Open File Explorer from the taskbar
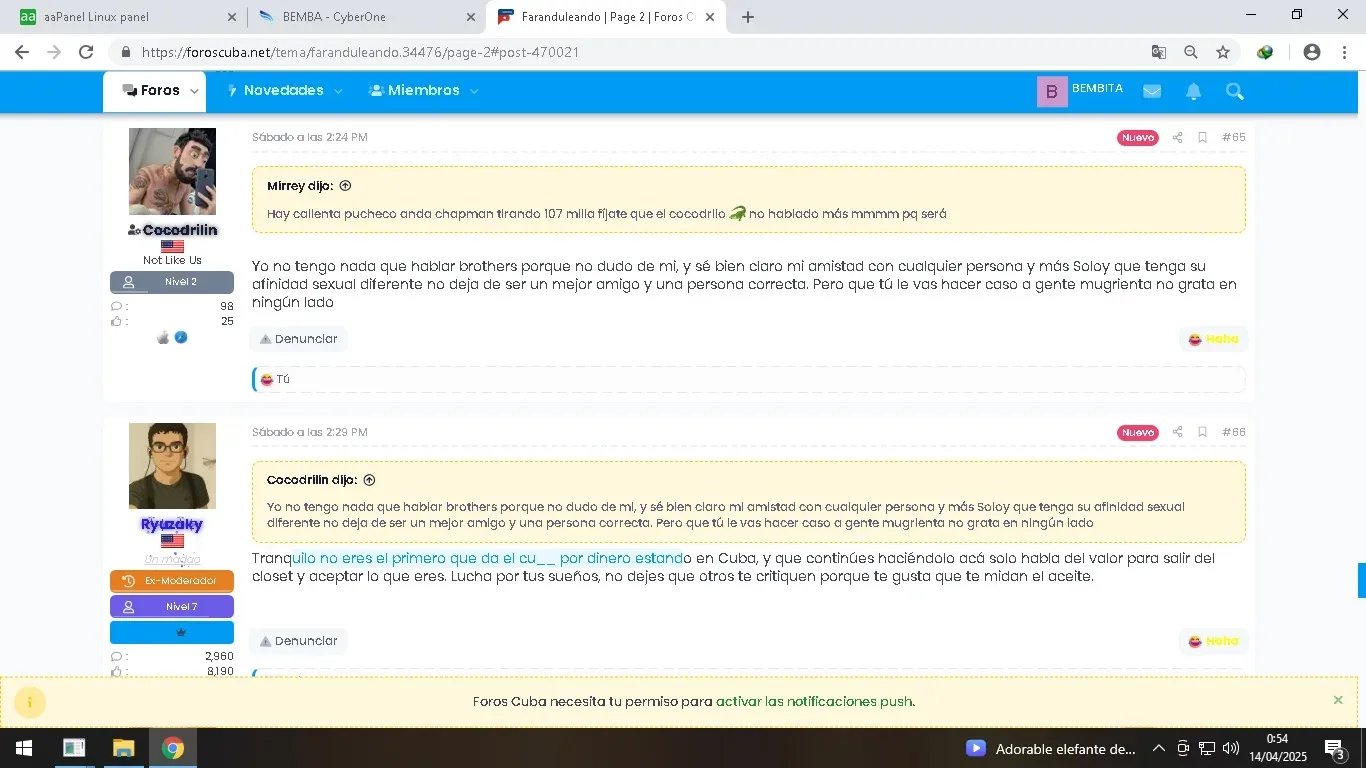 coord(123,748)
